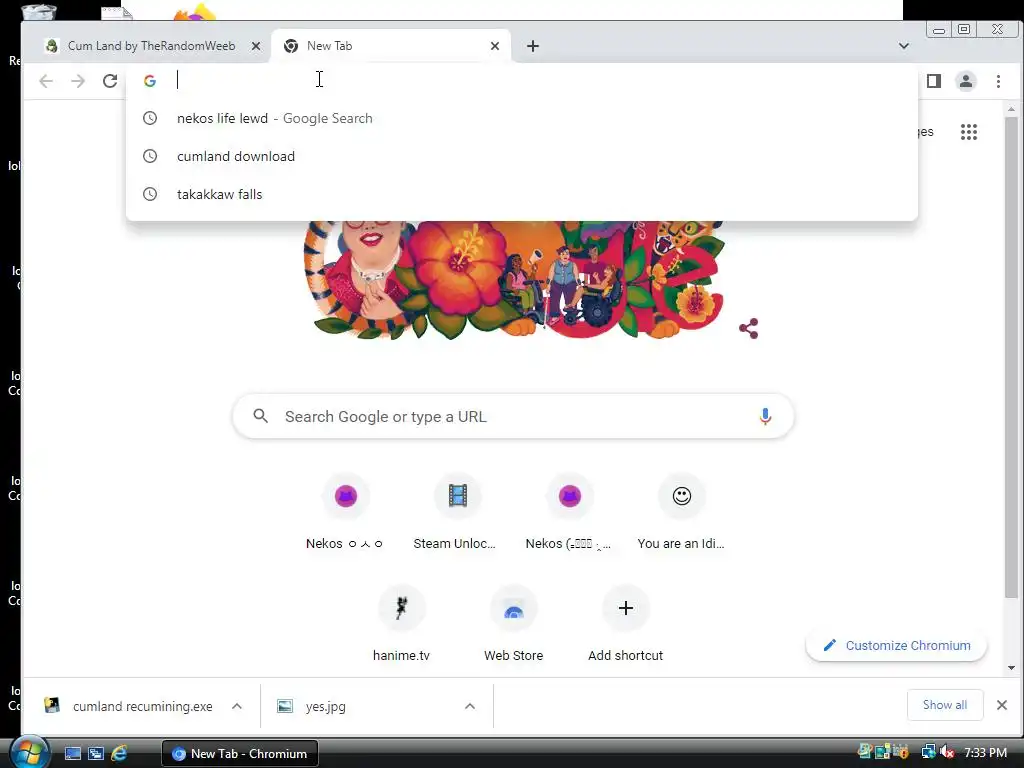Click the magnifier icon in search box
This screenshot has width=1024, height=768.
tap(261, 416)
